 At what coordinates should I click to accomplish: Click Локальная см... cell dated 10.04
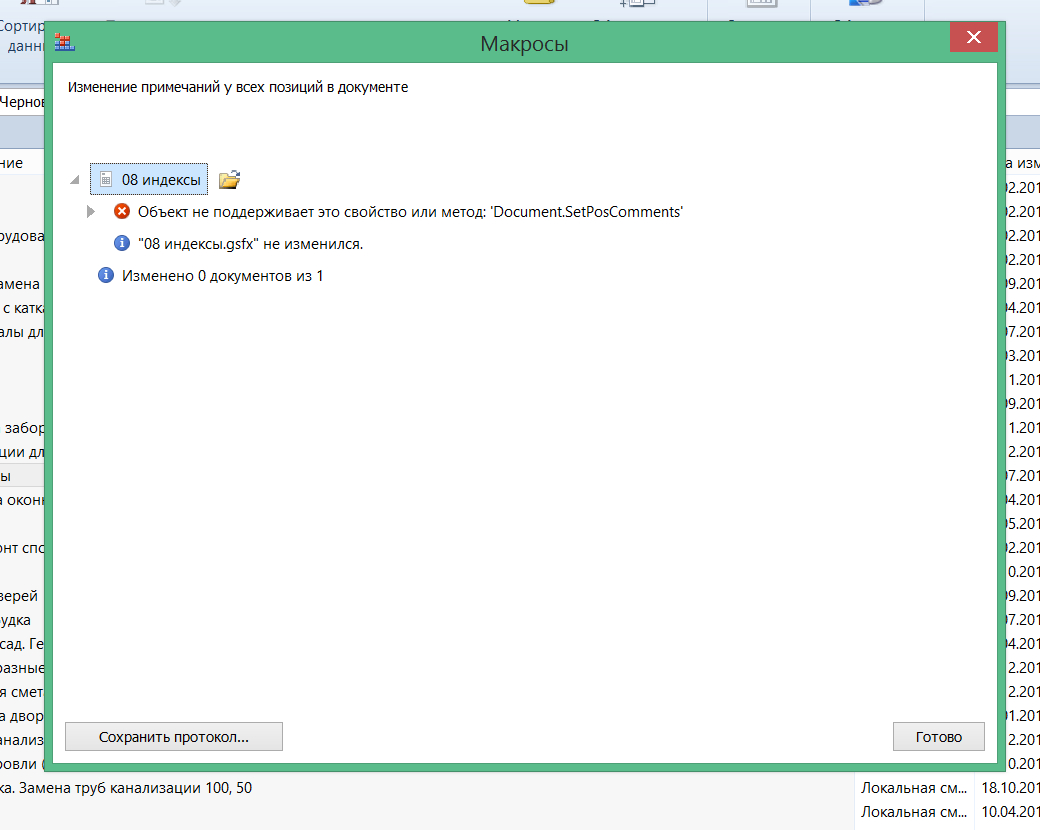tap(914, 811)
